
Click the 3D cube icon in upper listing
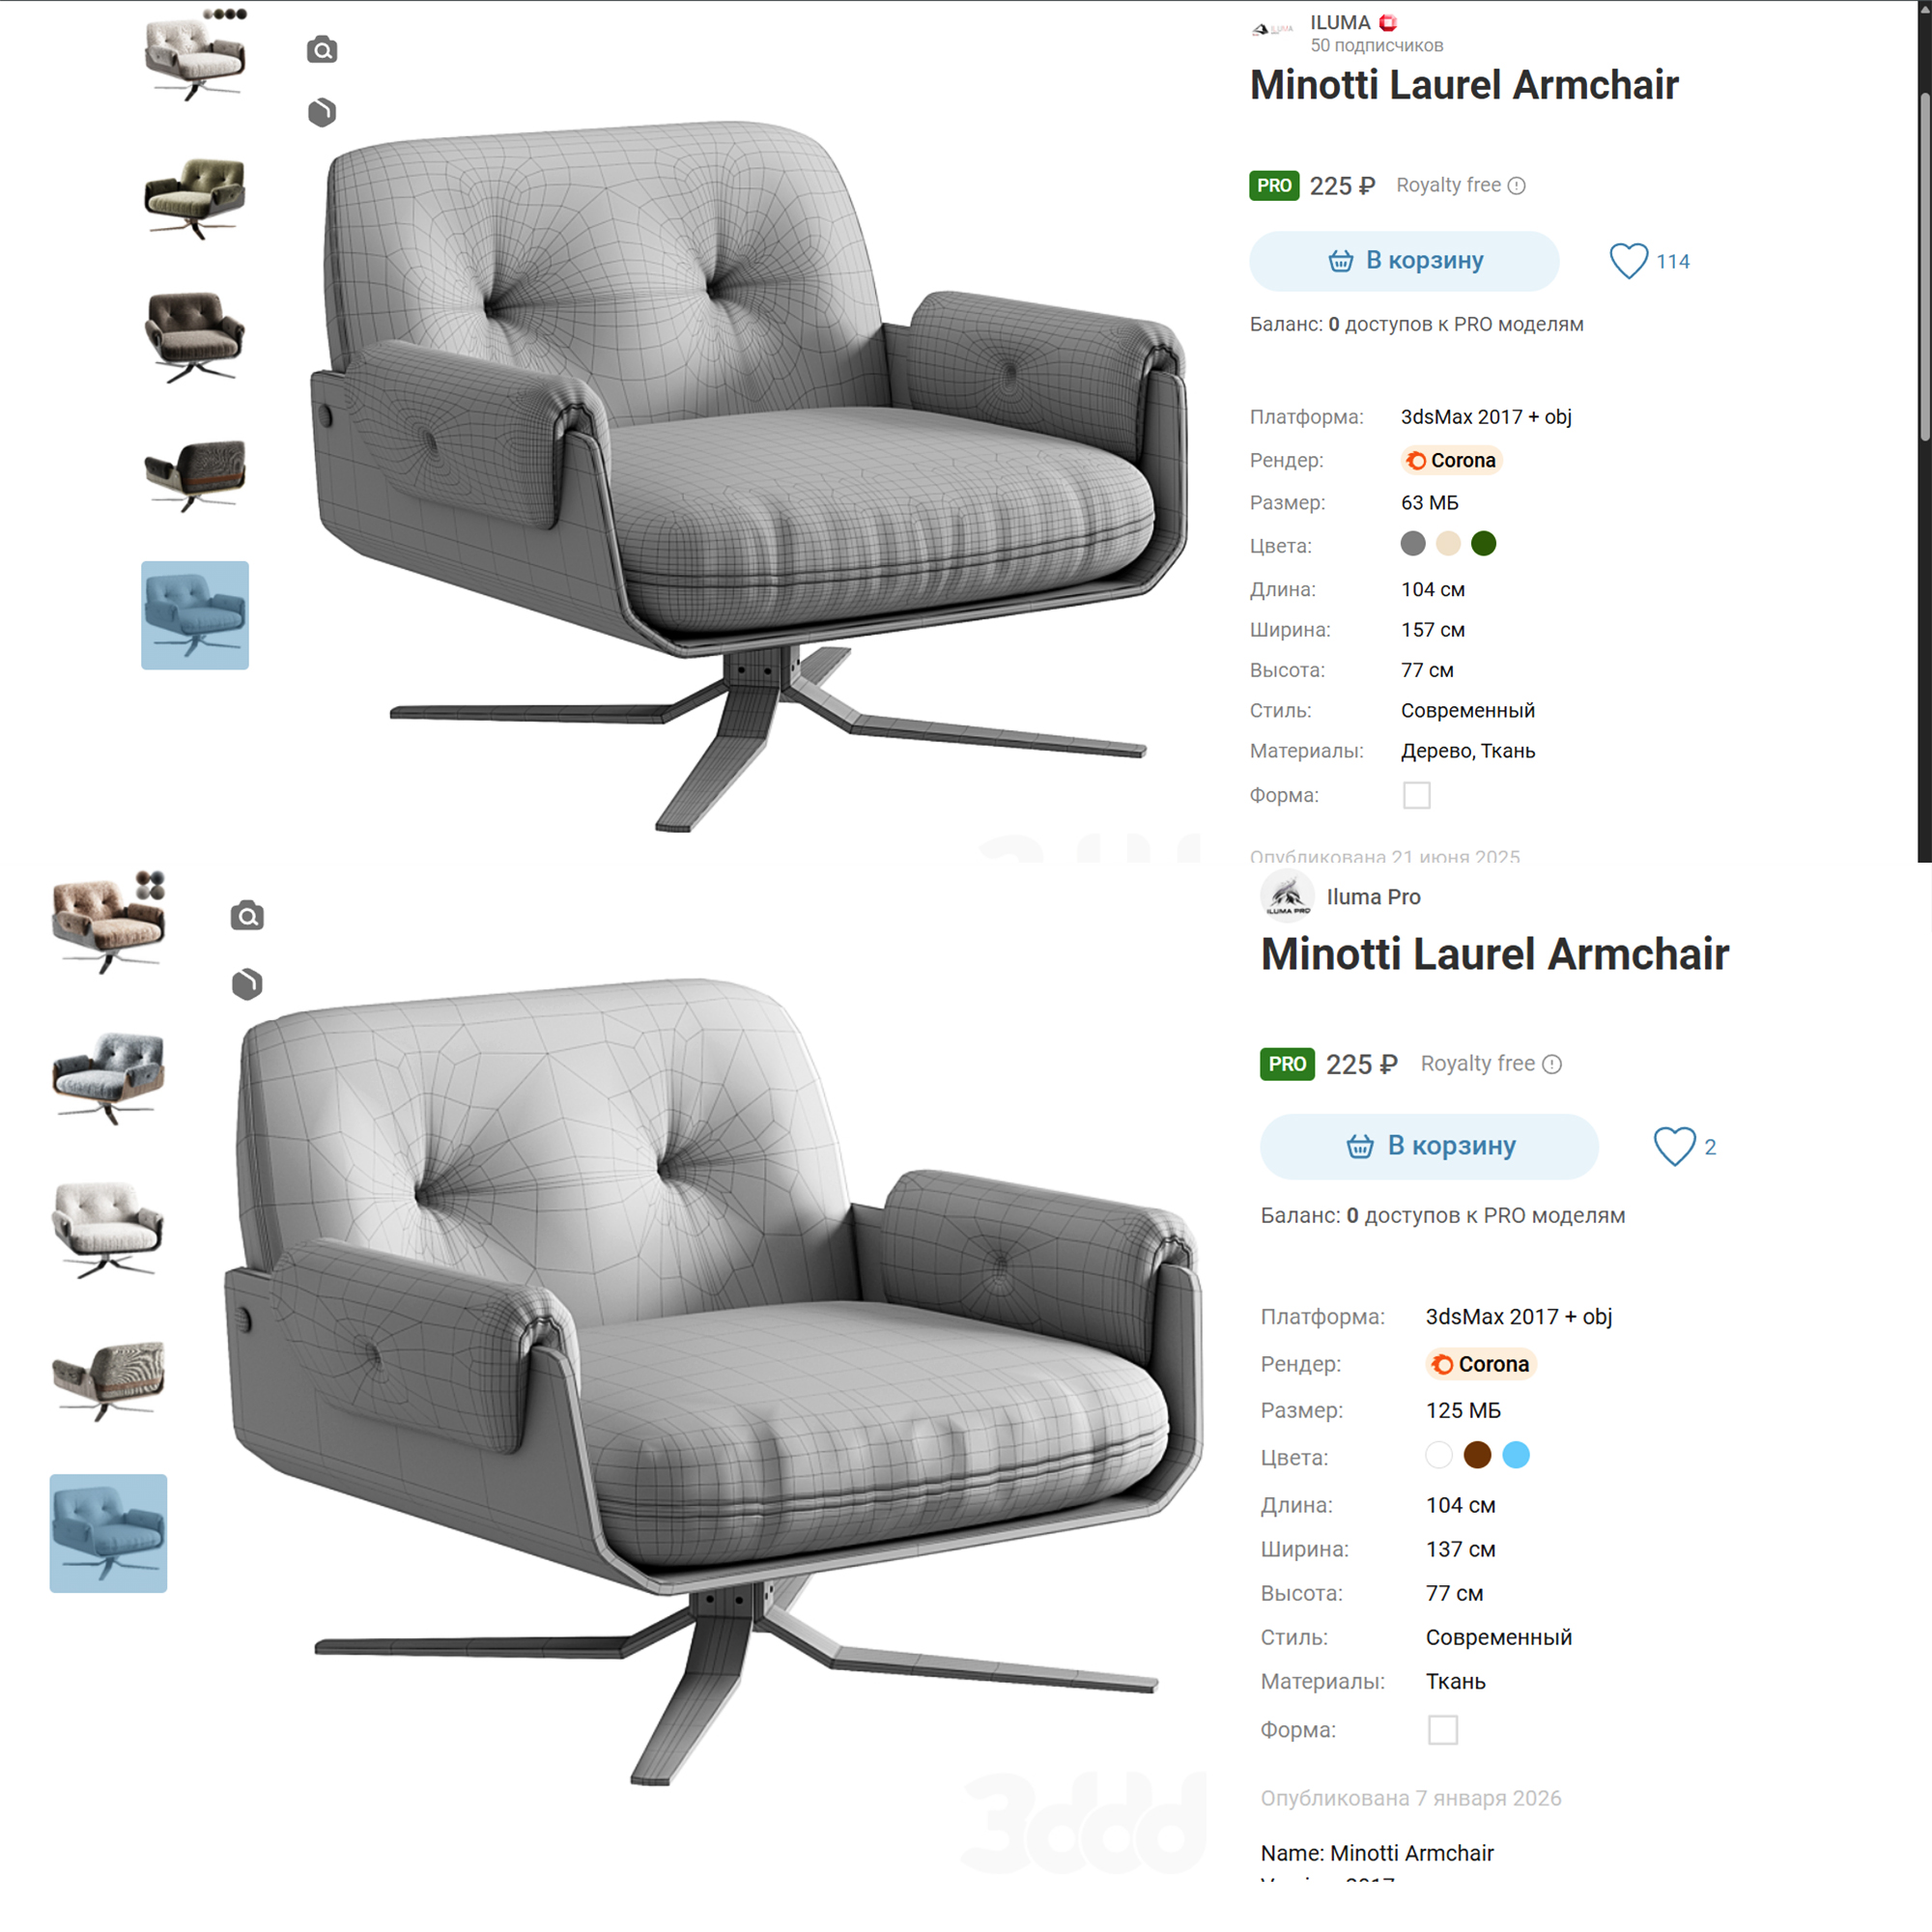(321, 112)
